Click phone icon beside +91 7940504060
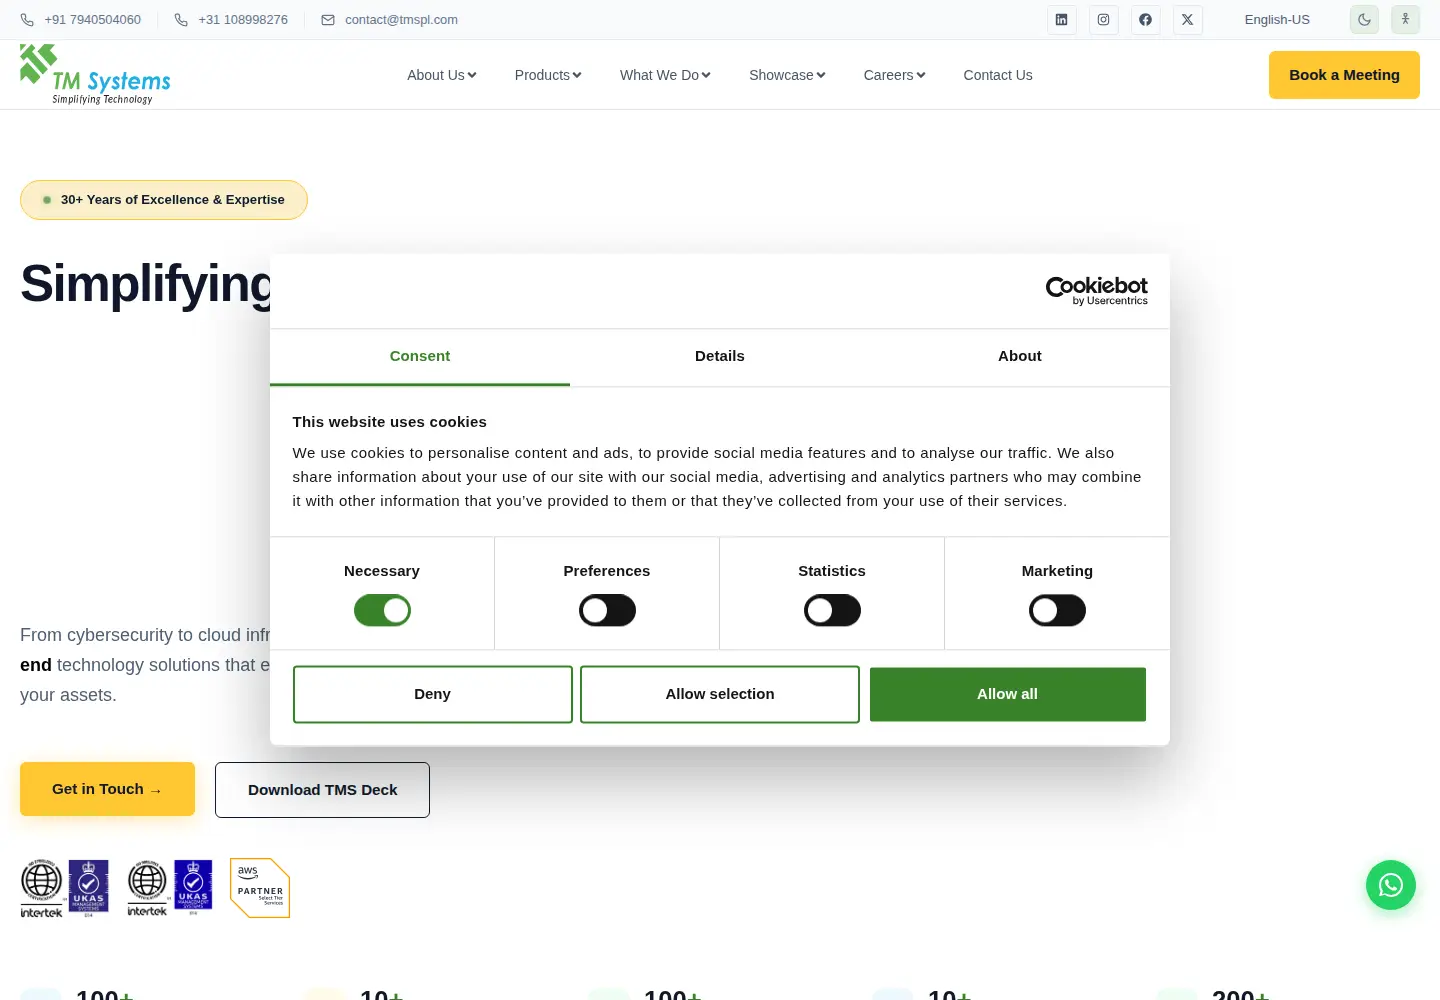1440x1000 pixels. click(x=27, y=20)
